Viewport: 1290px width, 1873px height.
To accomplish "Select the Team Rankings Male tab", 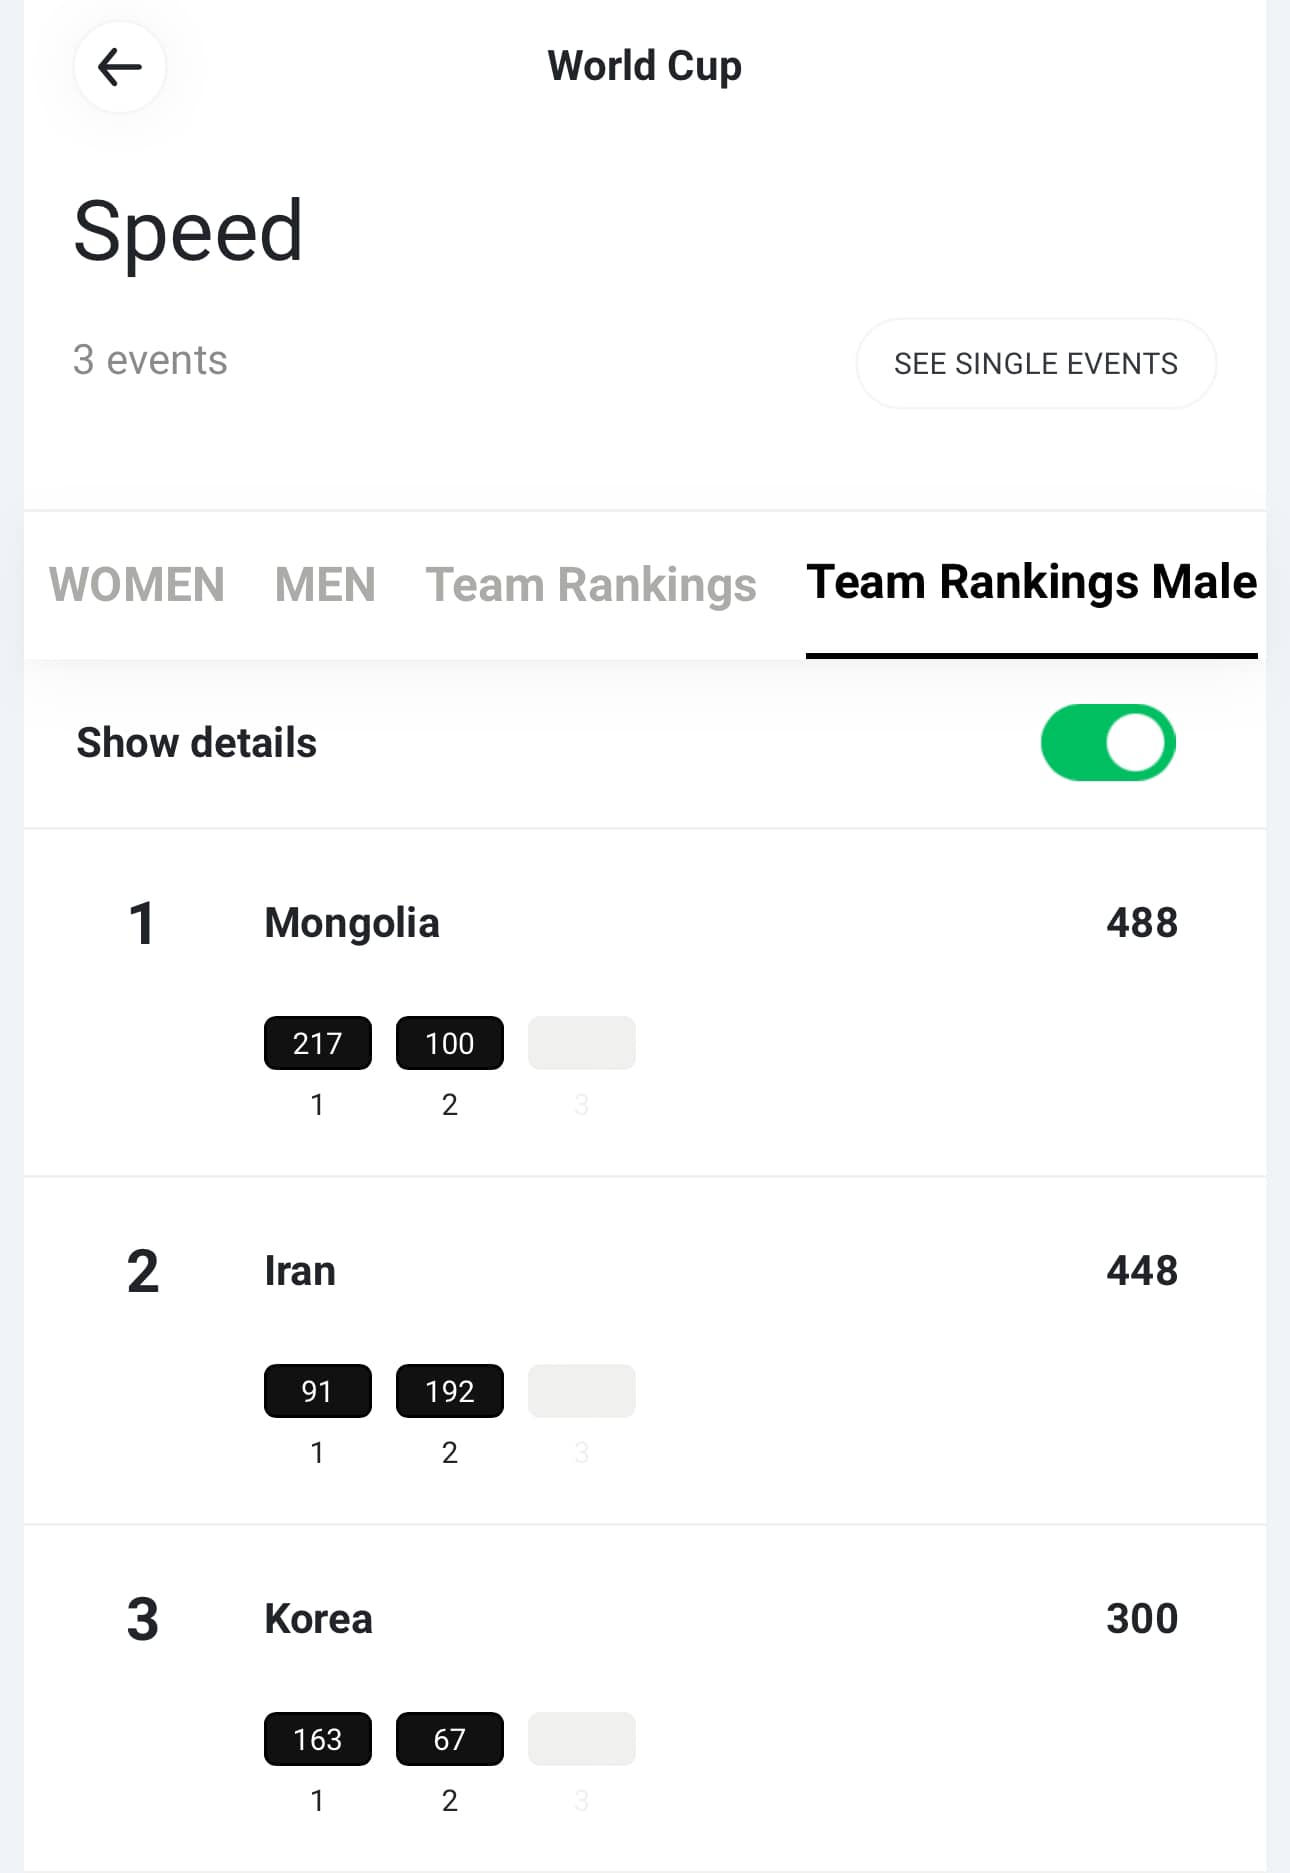I will tap(1031, 583).
